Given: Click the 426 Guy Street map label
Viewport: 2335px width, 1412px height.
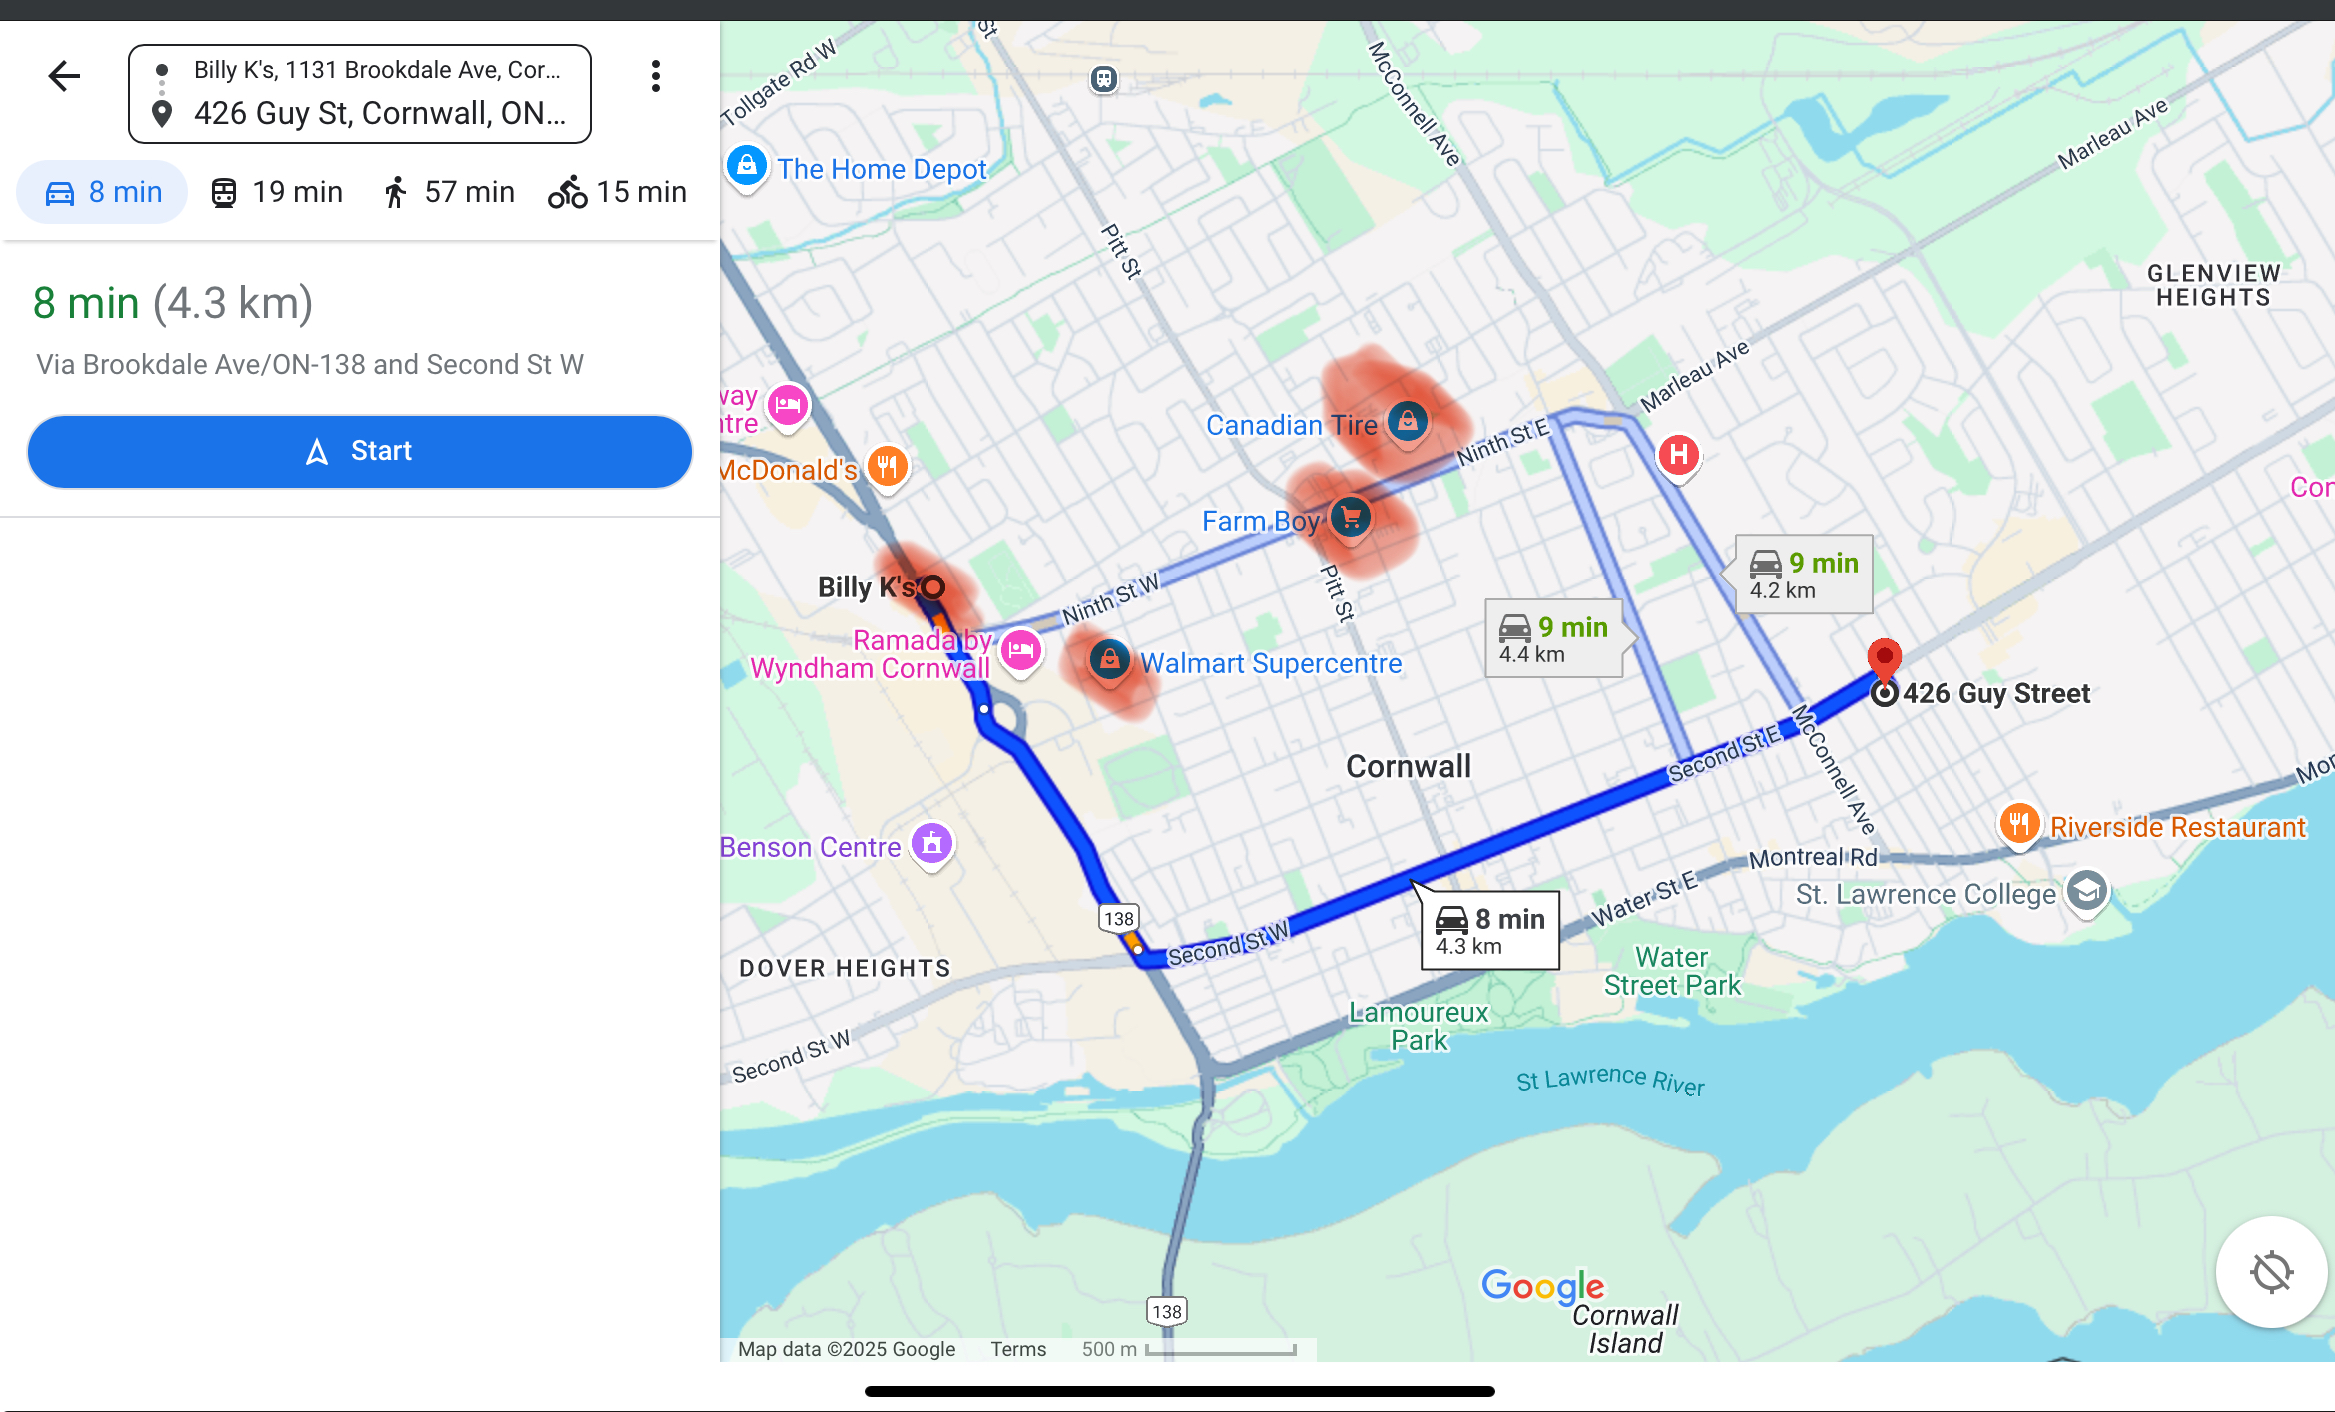Looking at the screenshot, I should coord(1996,693).
